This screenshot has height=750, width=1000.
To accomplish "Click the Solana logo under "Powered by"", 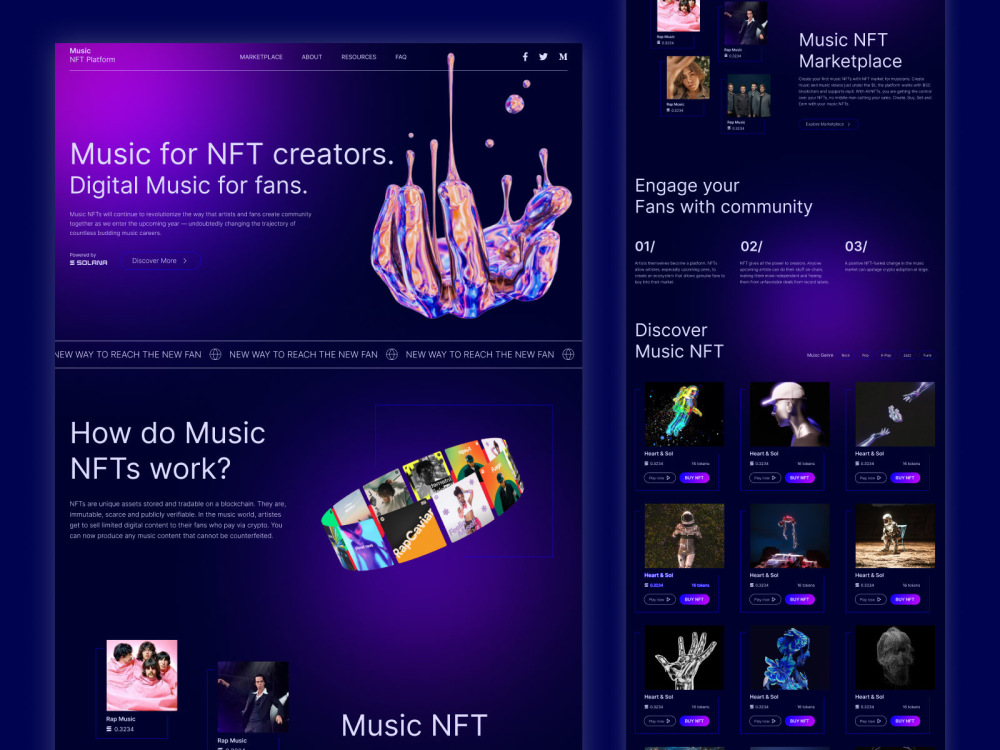I will 88,263.
